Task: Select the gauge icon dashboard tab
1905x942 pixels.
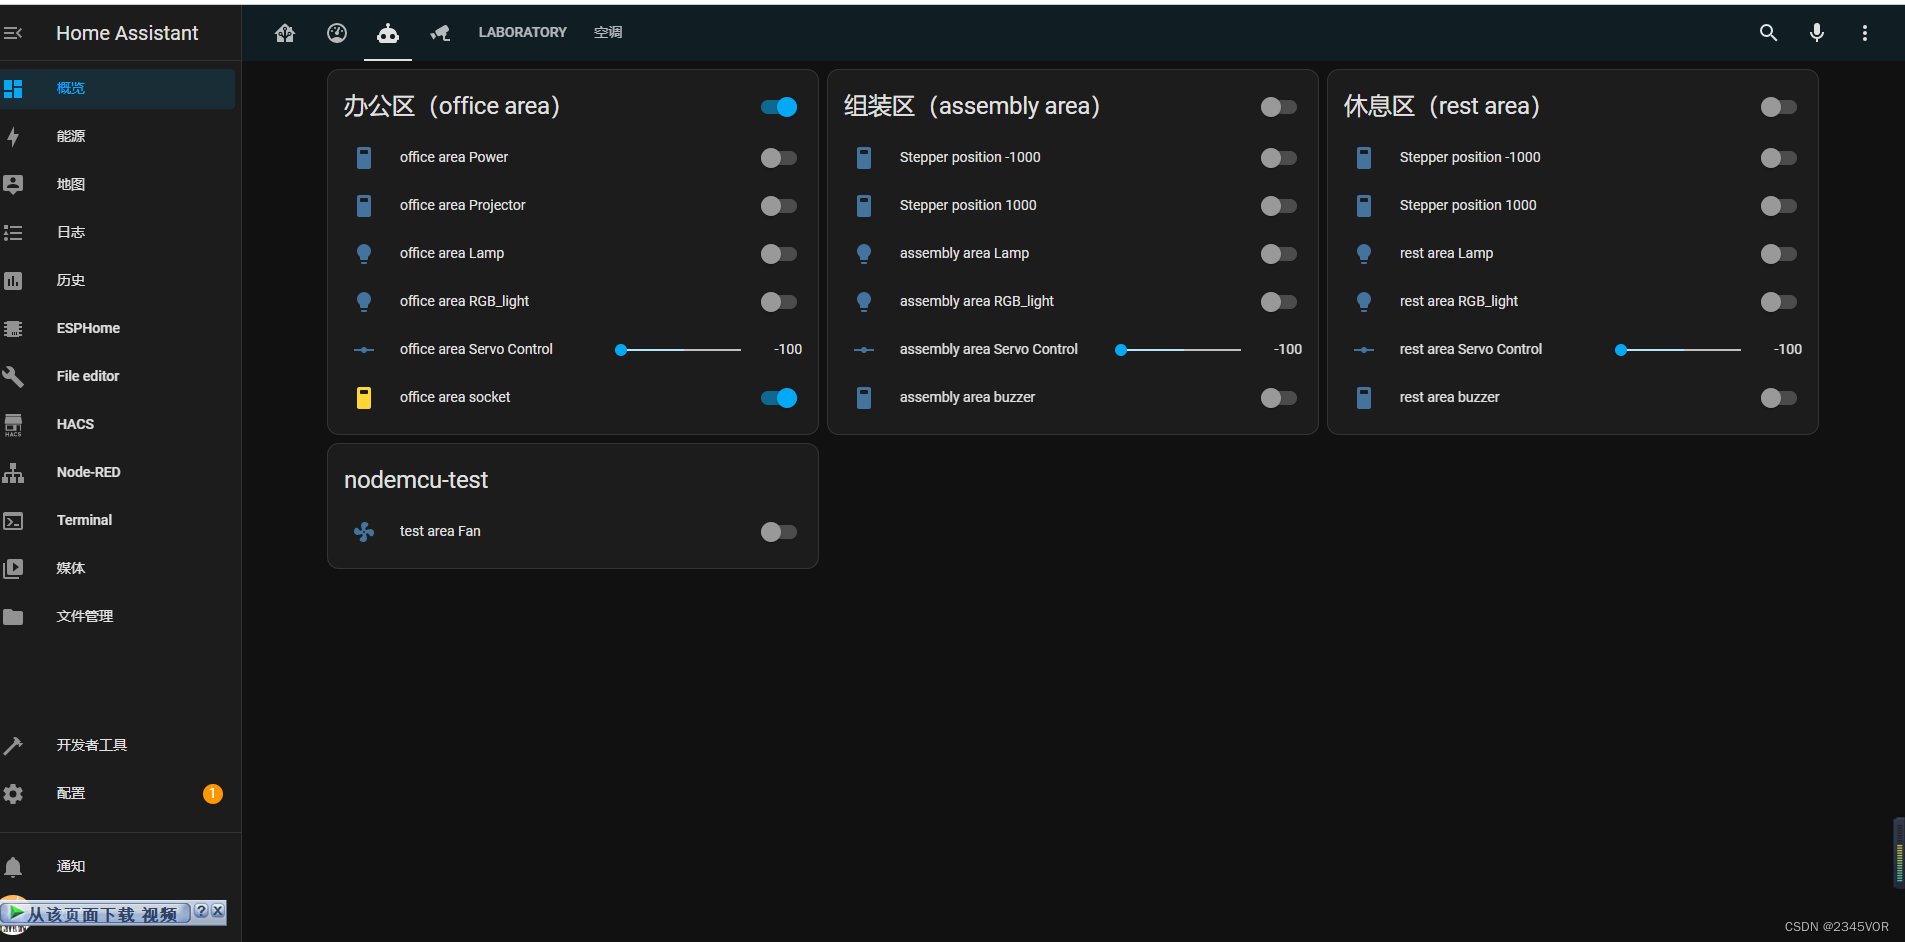Action: click(337, 33)
